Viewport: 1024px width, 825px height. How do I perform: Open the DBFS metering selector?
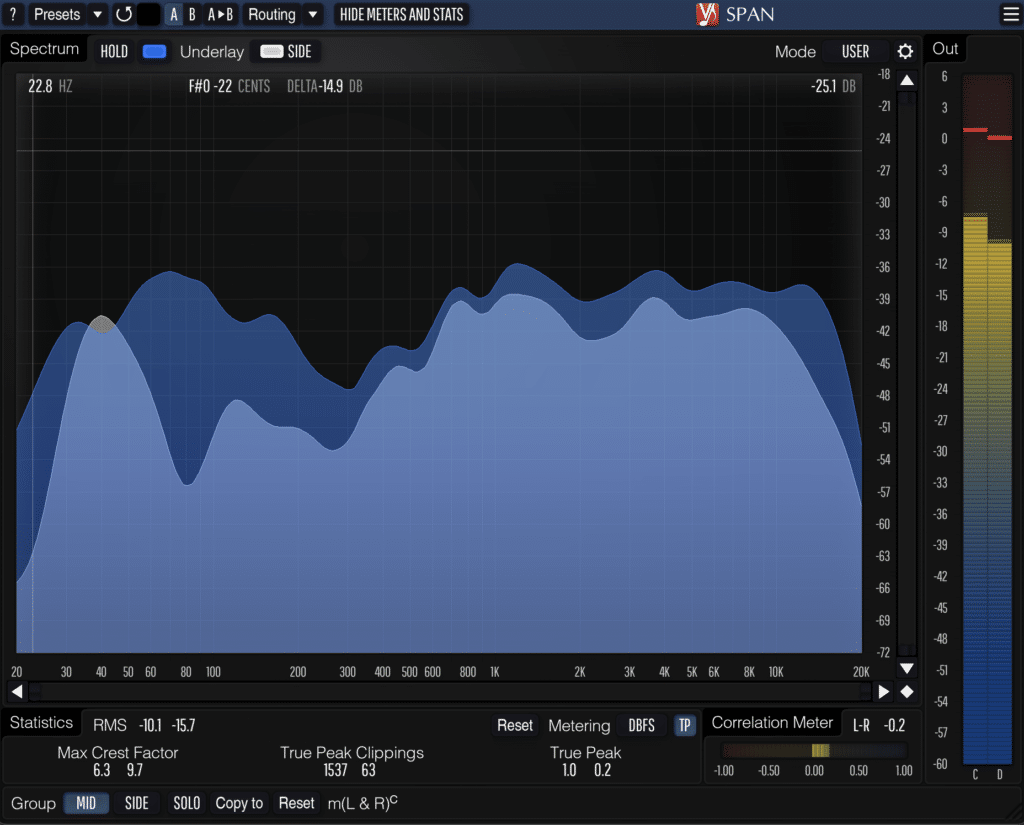(x=641, y=725)
